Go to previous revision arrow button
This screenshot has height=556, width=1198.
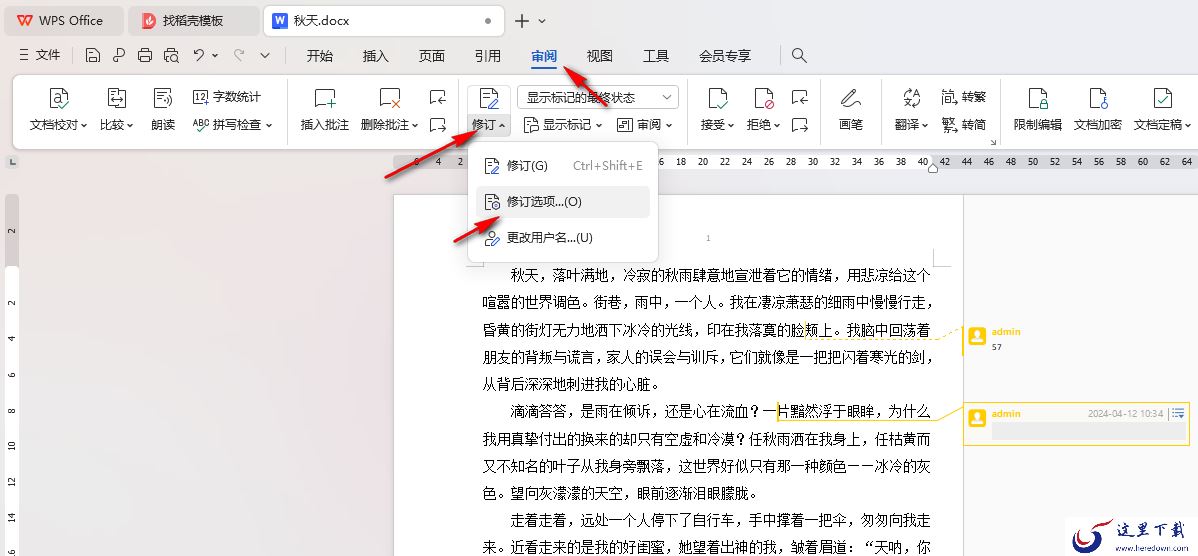click(800, 97)
